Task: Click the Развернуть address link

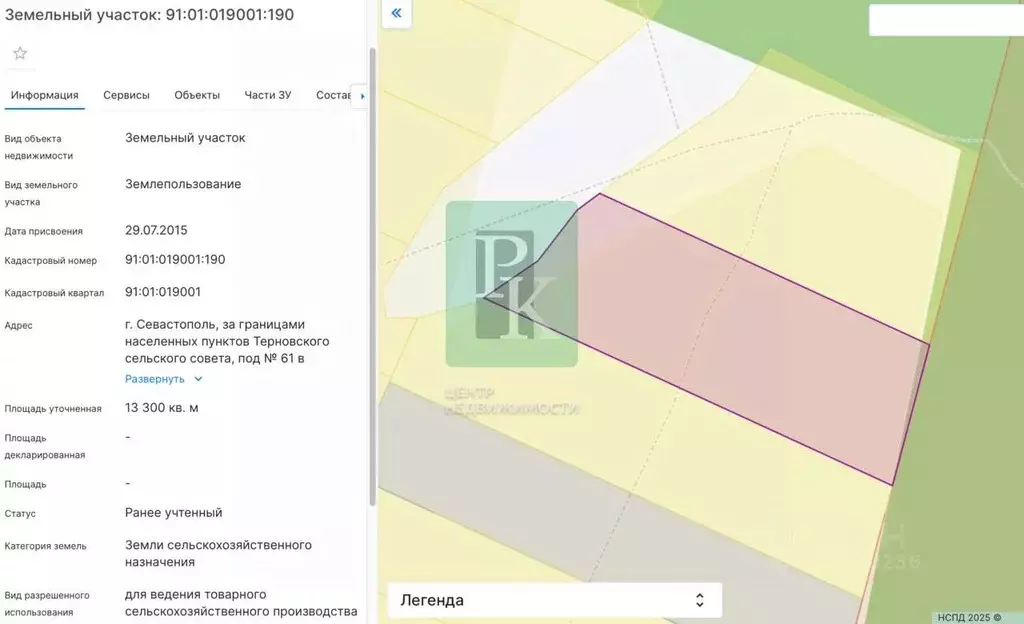Action: [x=155, y=379]
